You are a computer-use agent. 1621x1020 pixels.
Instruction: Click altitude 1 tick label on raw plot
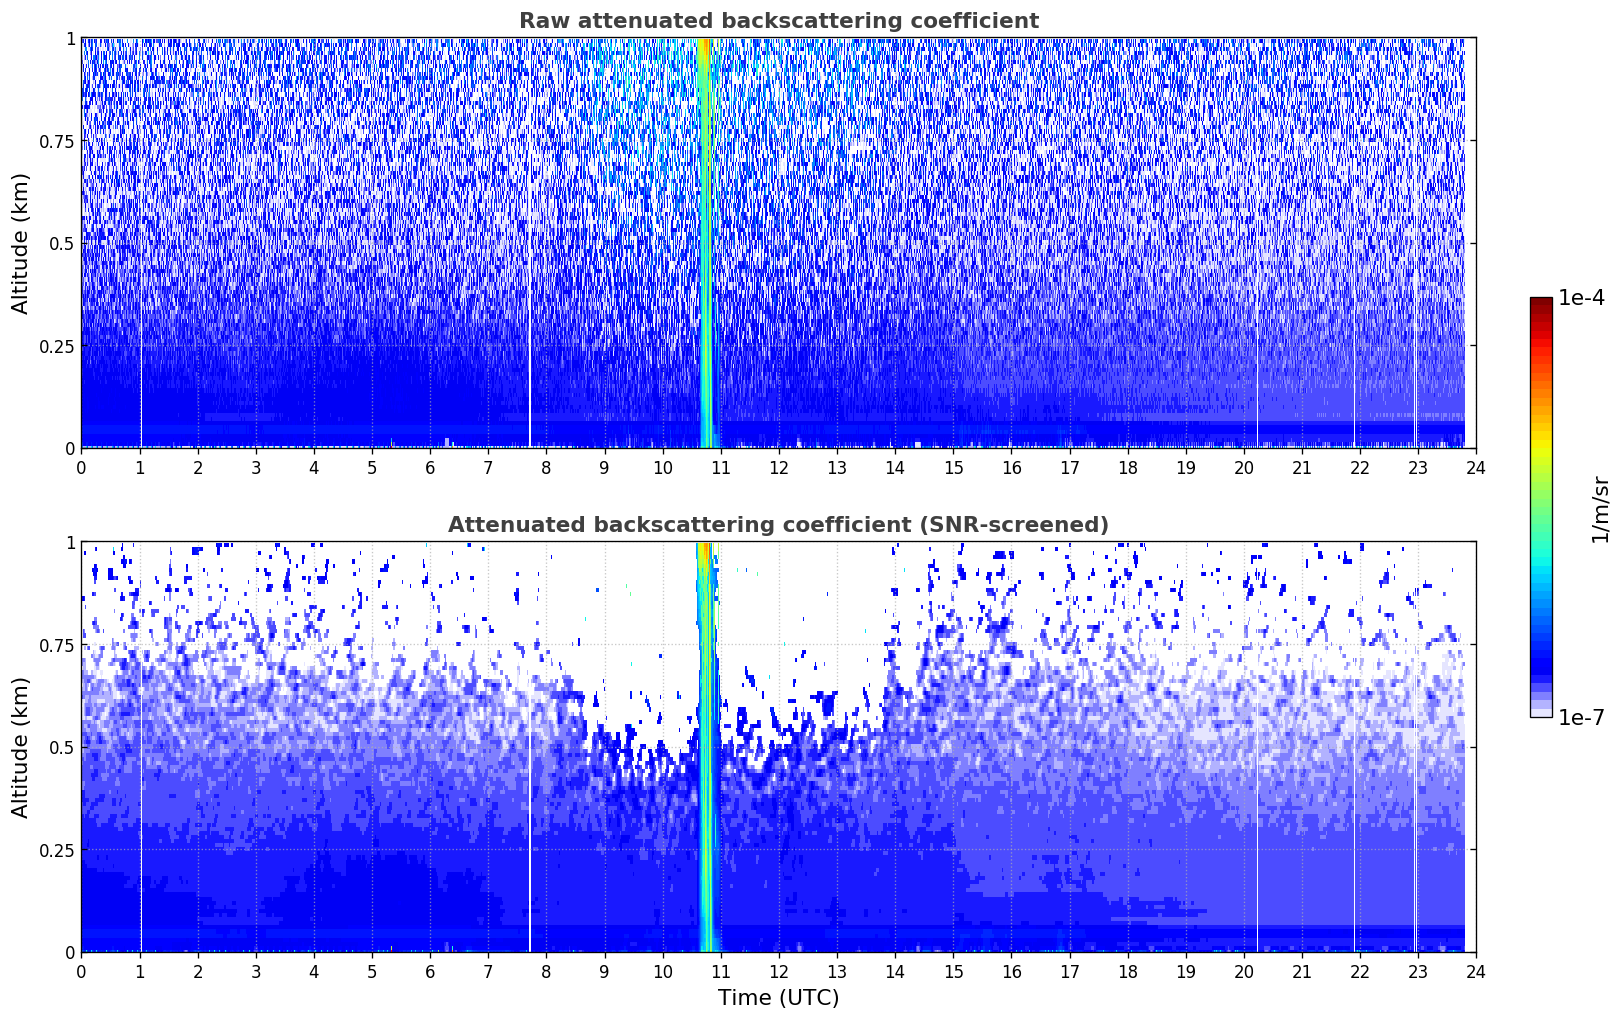[69, 38]
